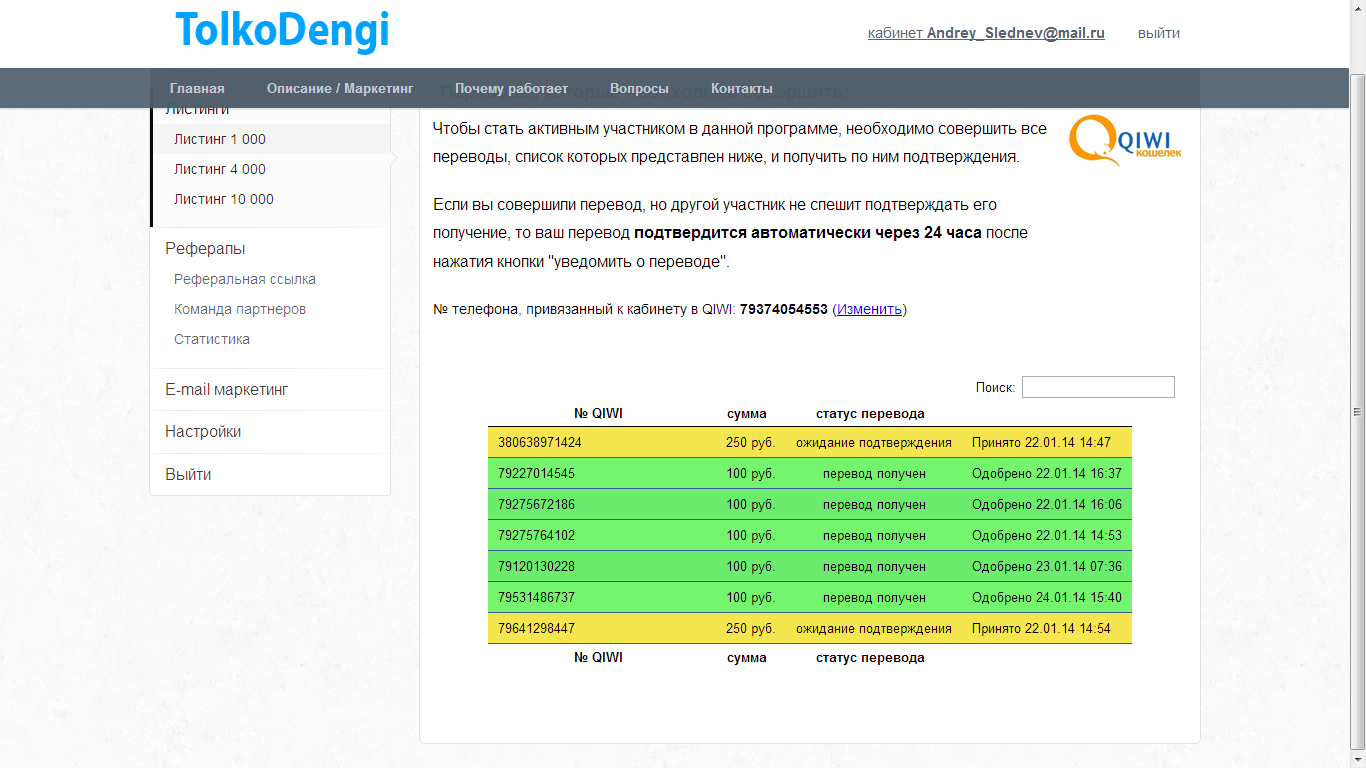Sort table by top сумма header
Image resolution: width=1366 pixels, height=768 pixels.
click(x=747, y=413)
